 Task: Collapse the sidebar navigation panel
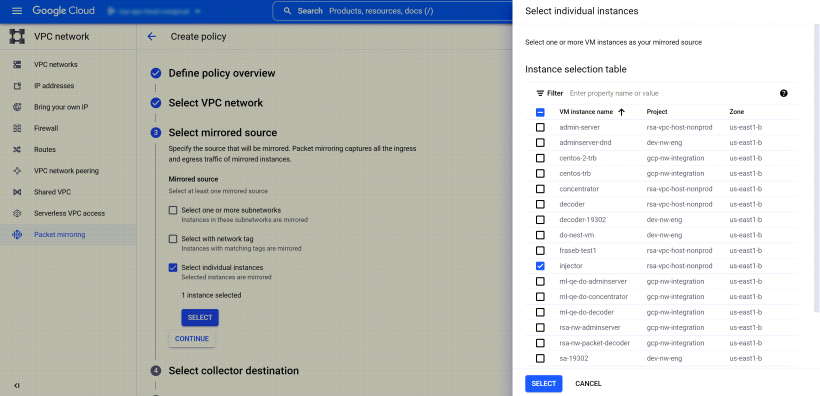[x=17, y=386]
